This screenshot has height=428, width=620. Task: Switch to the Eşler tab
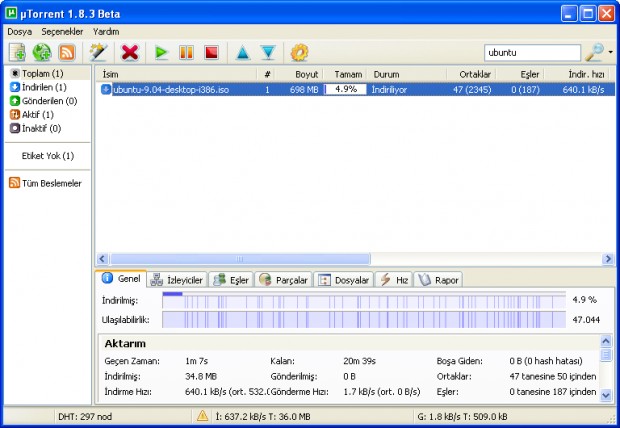[x=231, y=280]
